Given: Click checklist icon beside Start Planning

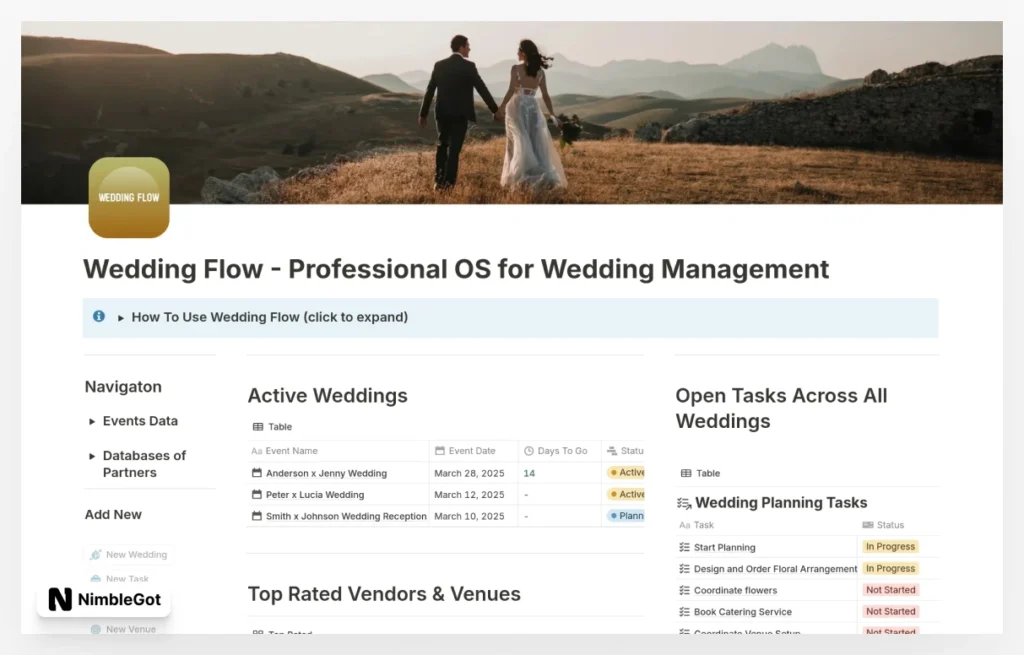Looking at the screenshot, I should coord(684,547).
